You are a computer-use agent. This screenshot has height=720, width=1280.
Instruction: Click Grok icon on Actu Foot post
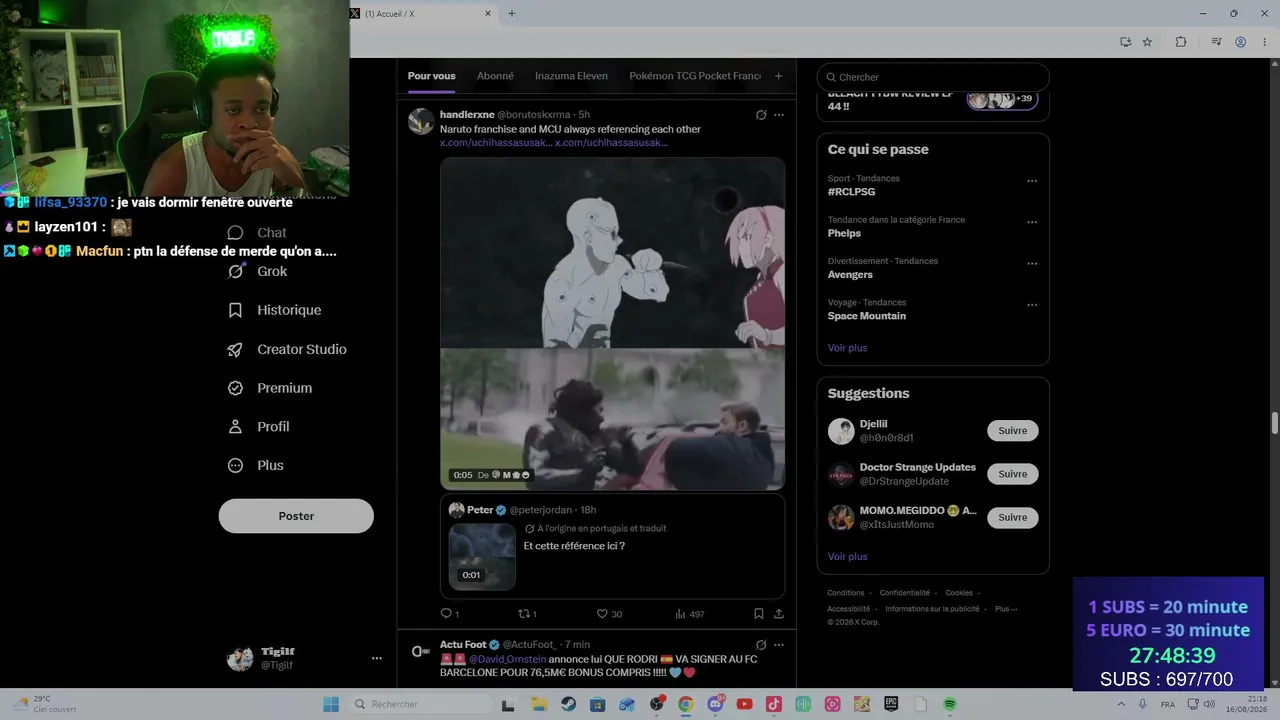(x=761, y=645)
